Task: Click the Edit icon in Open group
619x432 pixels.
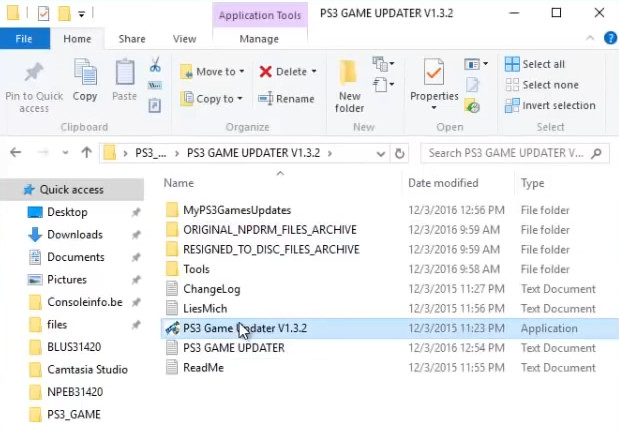Action: [x=473, y=85]
